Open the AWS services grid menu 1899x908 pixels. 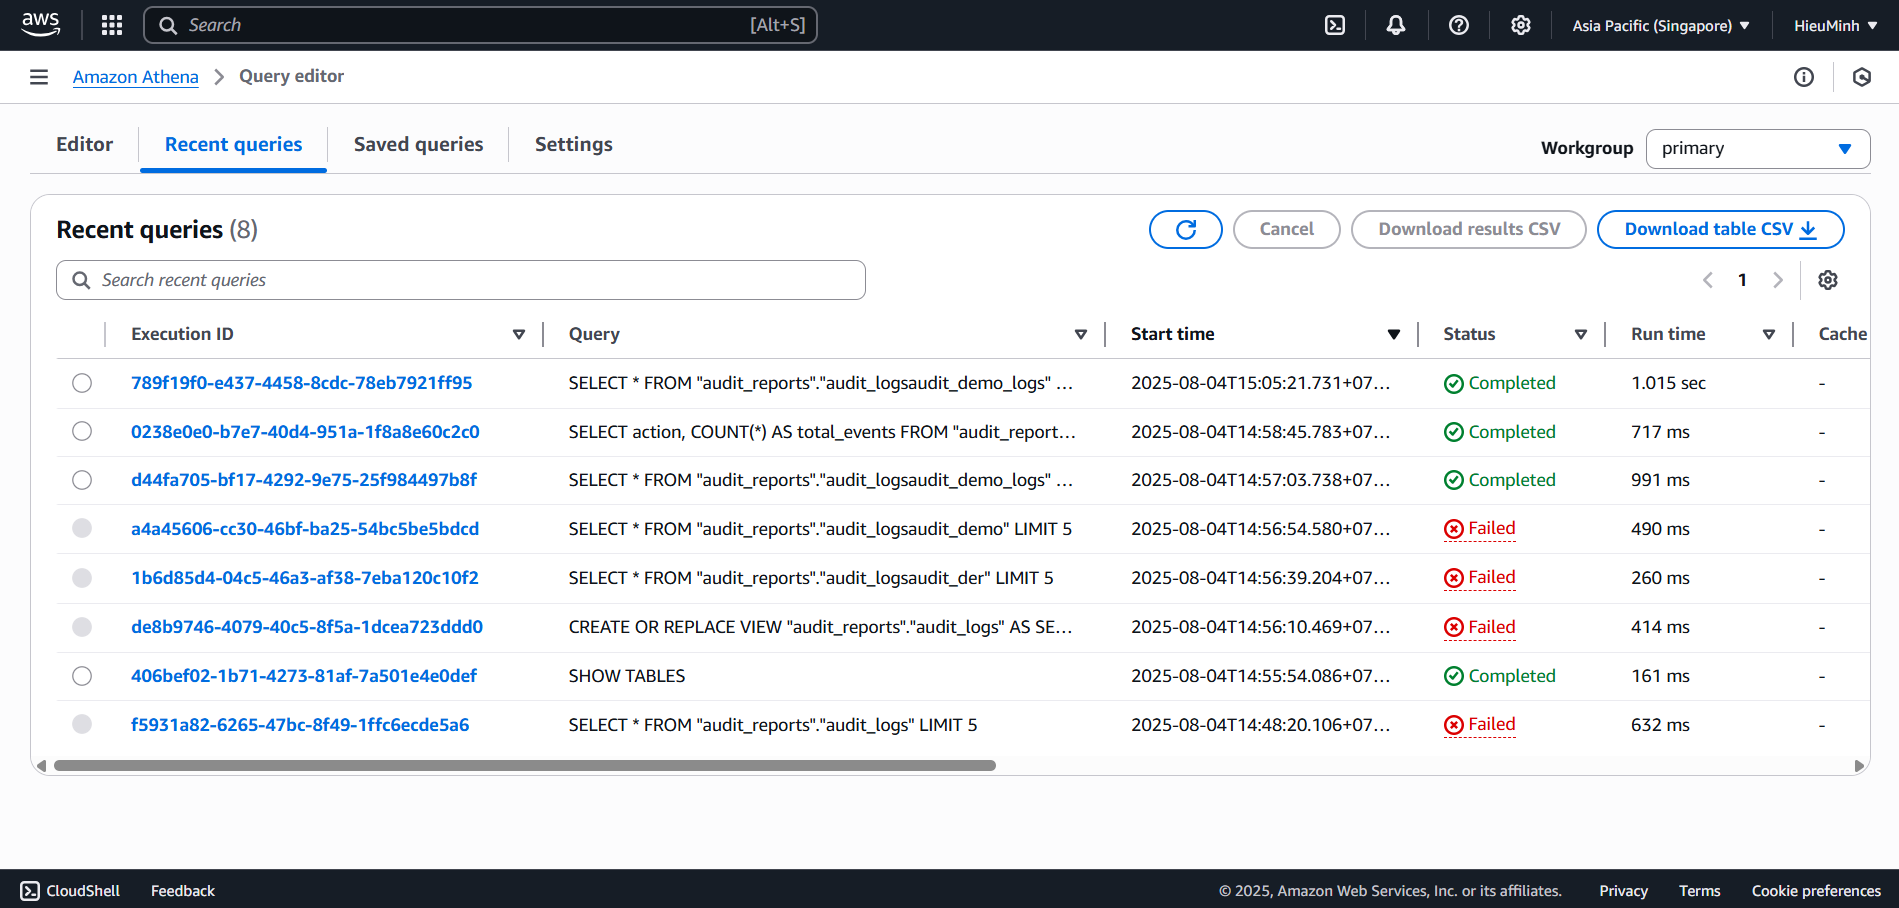pyautogui.click(x=112, y=25)
